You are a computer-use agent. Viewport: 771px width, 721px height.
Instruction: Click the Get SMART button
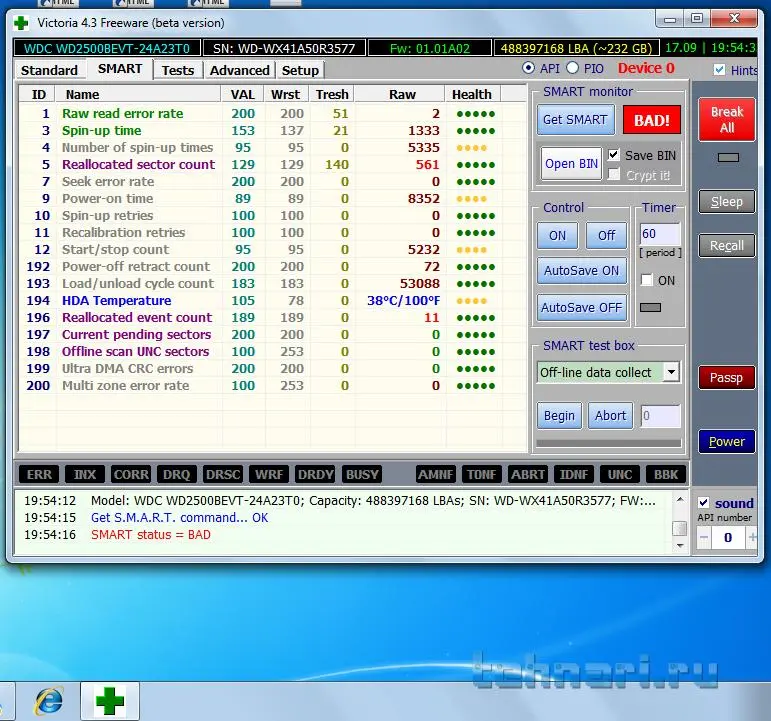point(575,120)
